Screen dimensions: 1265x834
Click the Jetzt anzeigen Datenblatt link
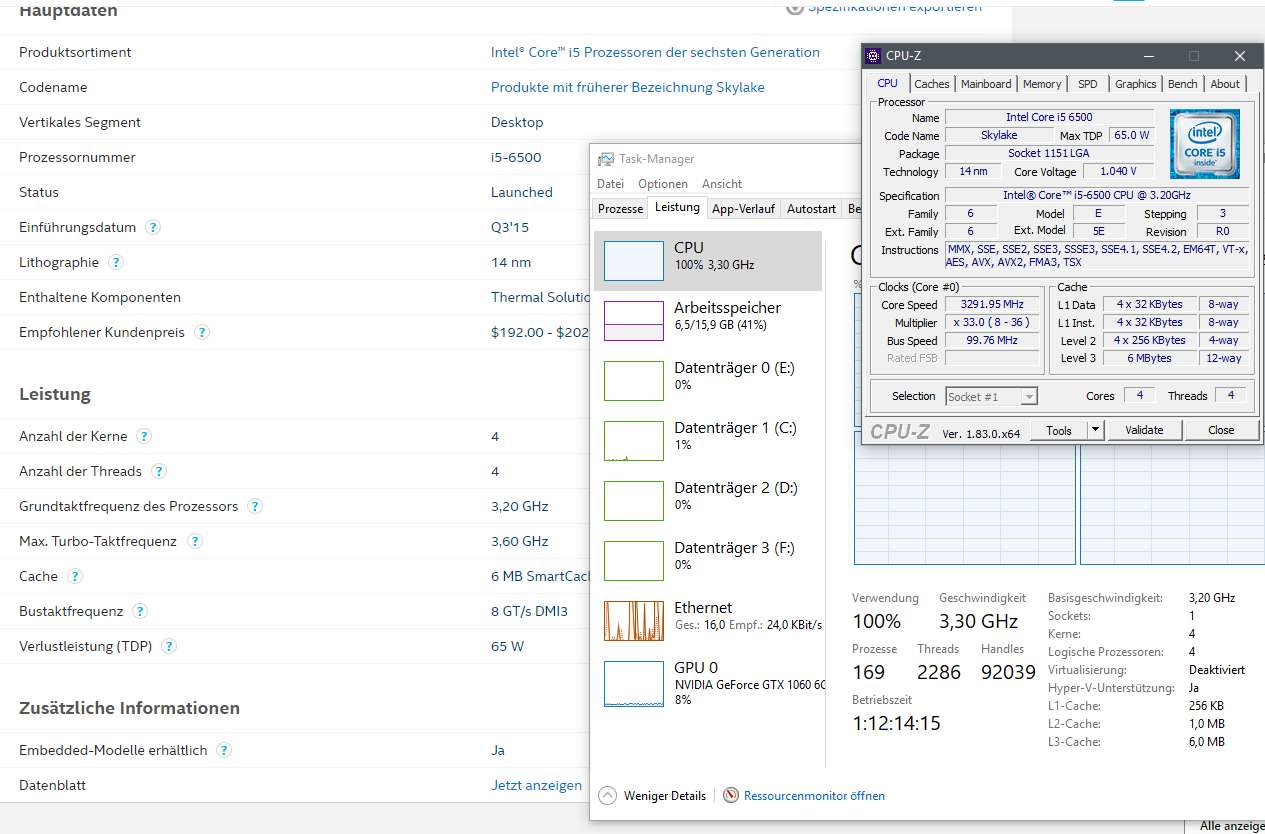coord(536,785)
